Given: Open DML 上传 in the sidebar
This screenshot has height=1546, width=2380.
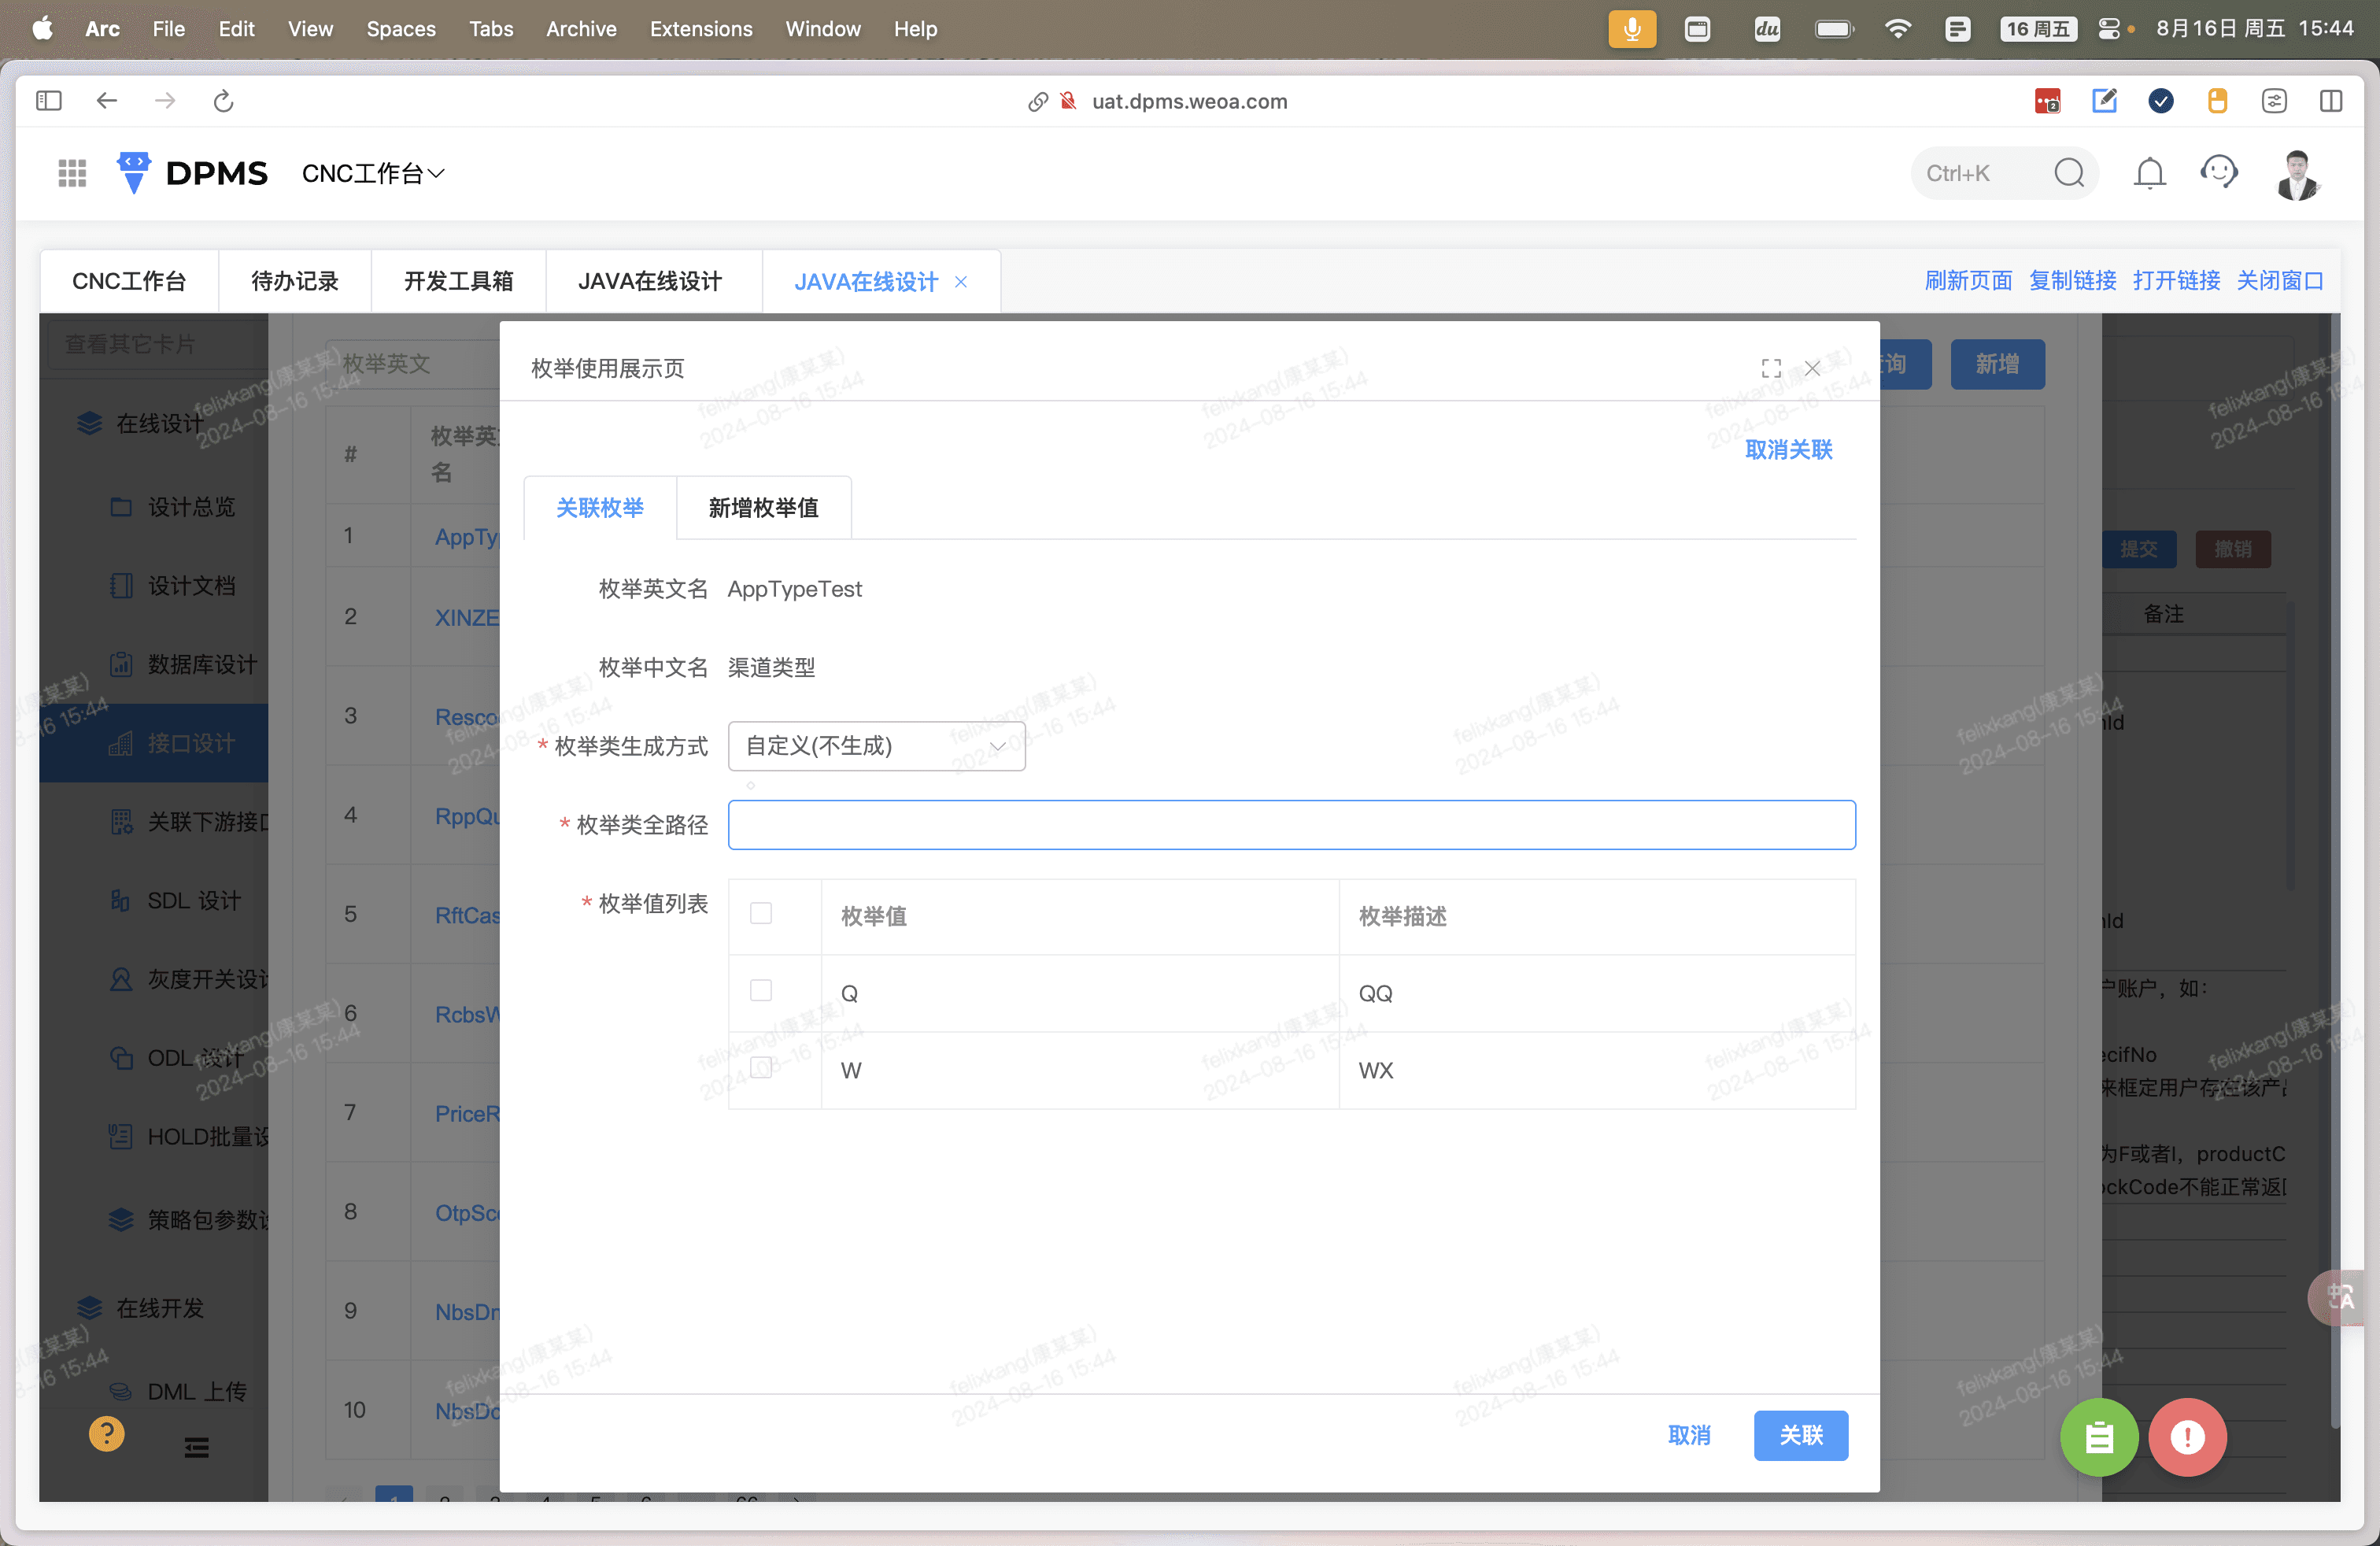Looking at the screenshot, I should click(196, 1392).
